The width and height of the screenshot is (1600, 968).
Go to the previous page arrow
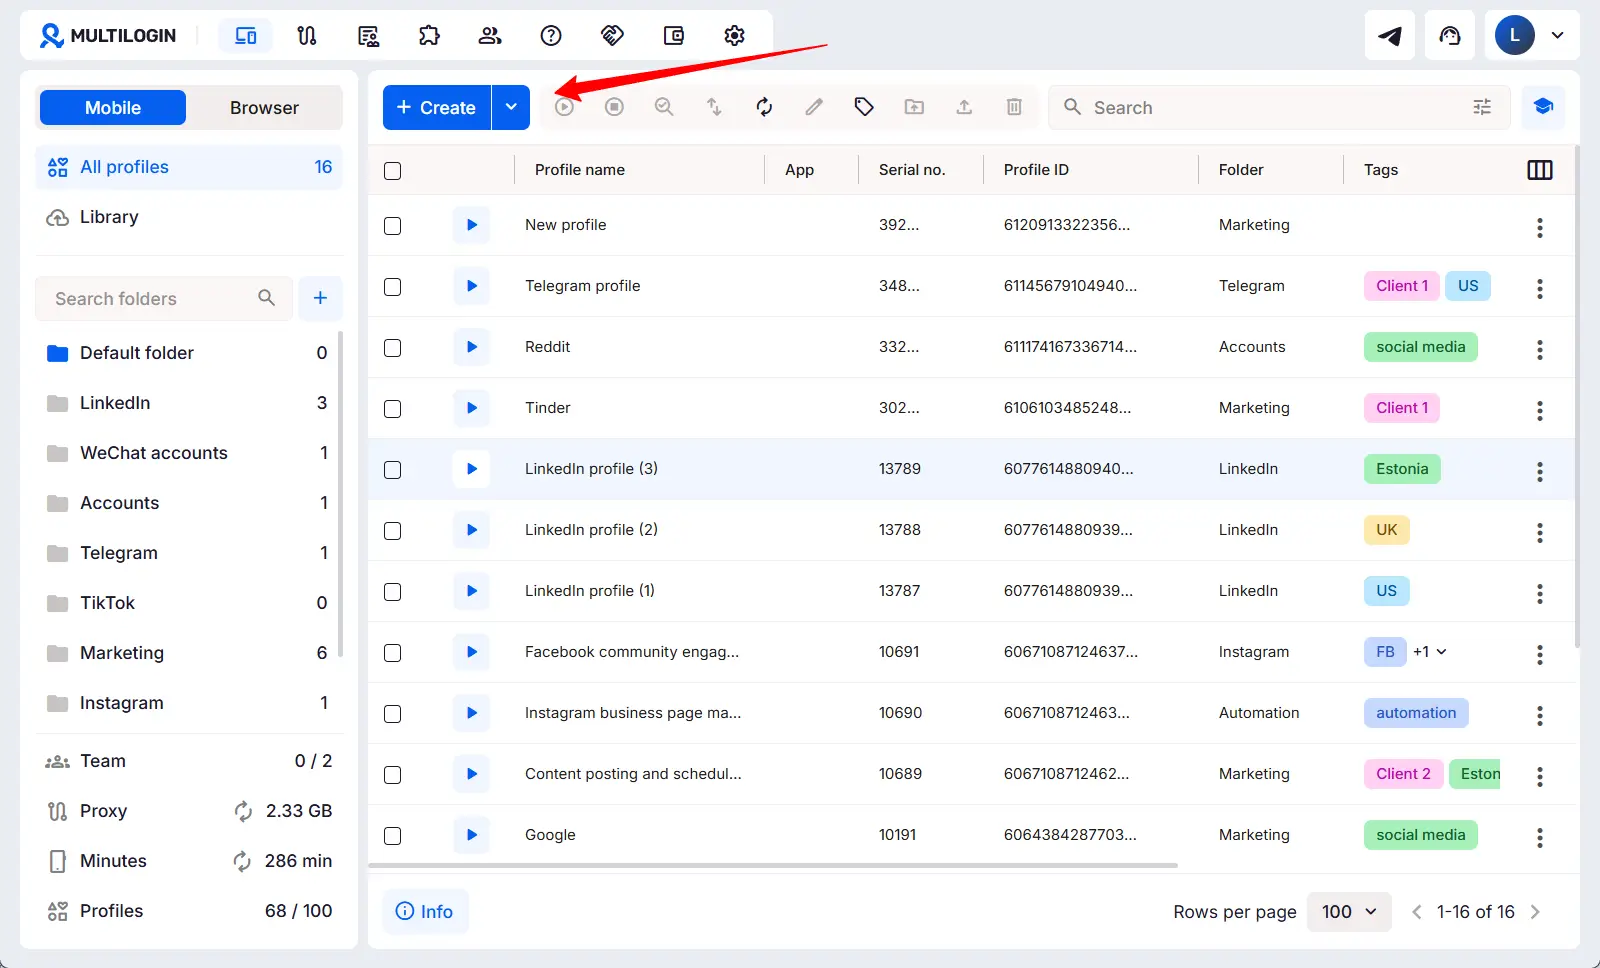(x=1416, y=912)
